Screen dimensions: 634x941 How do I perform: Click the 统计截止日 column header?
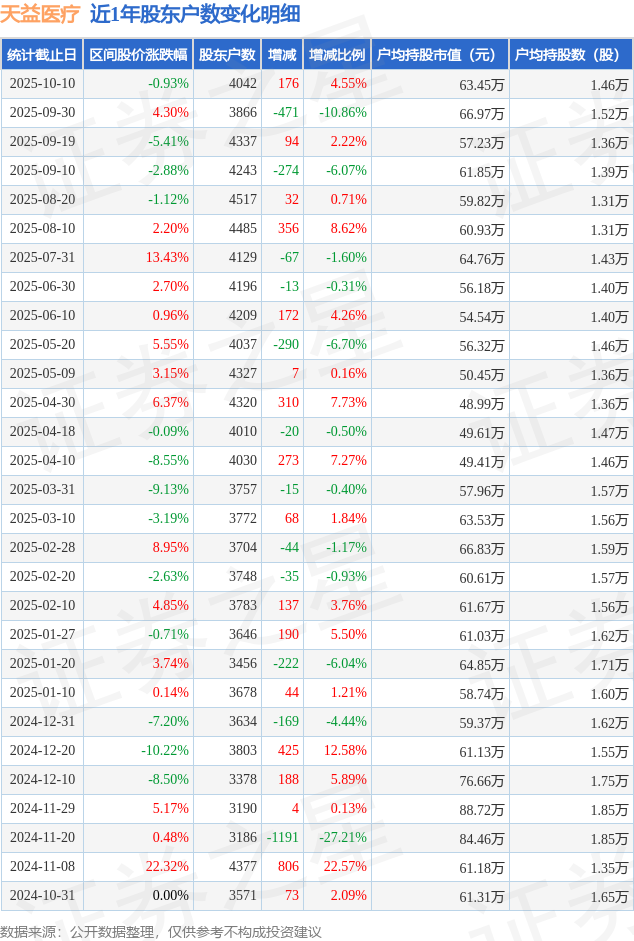42,55
